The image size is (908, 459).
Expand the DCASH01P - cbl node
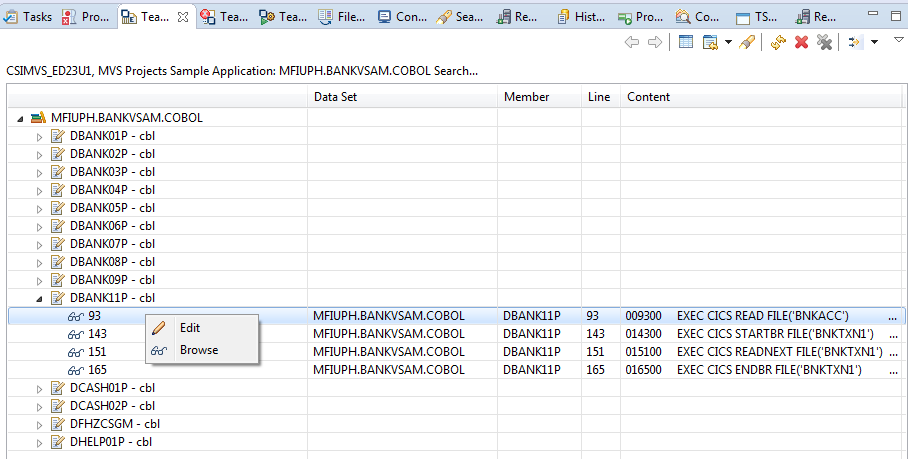[x=39, y=389]
